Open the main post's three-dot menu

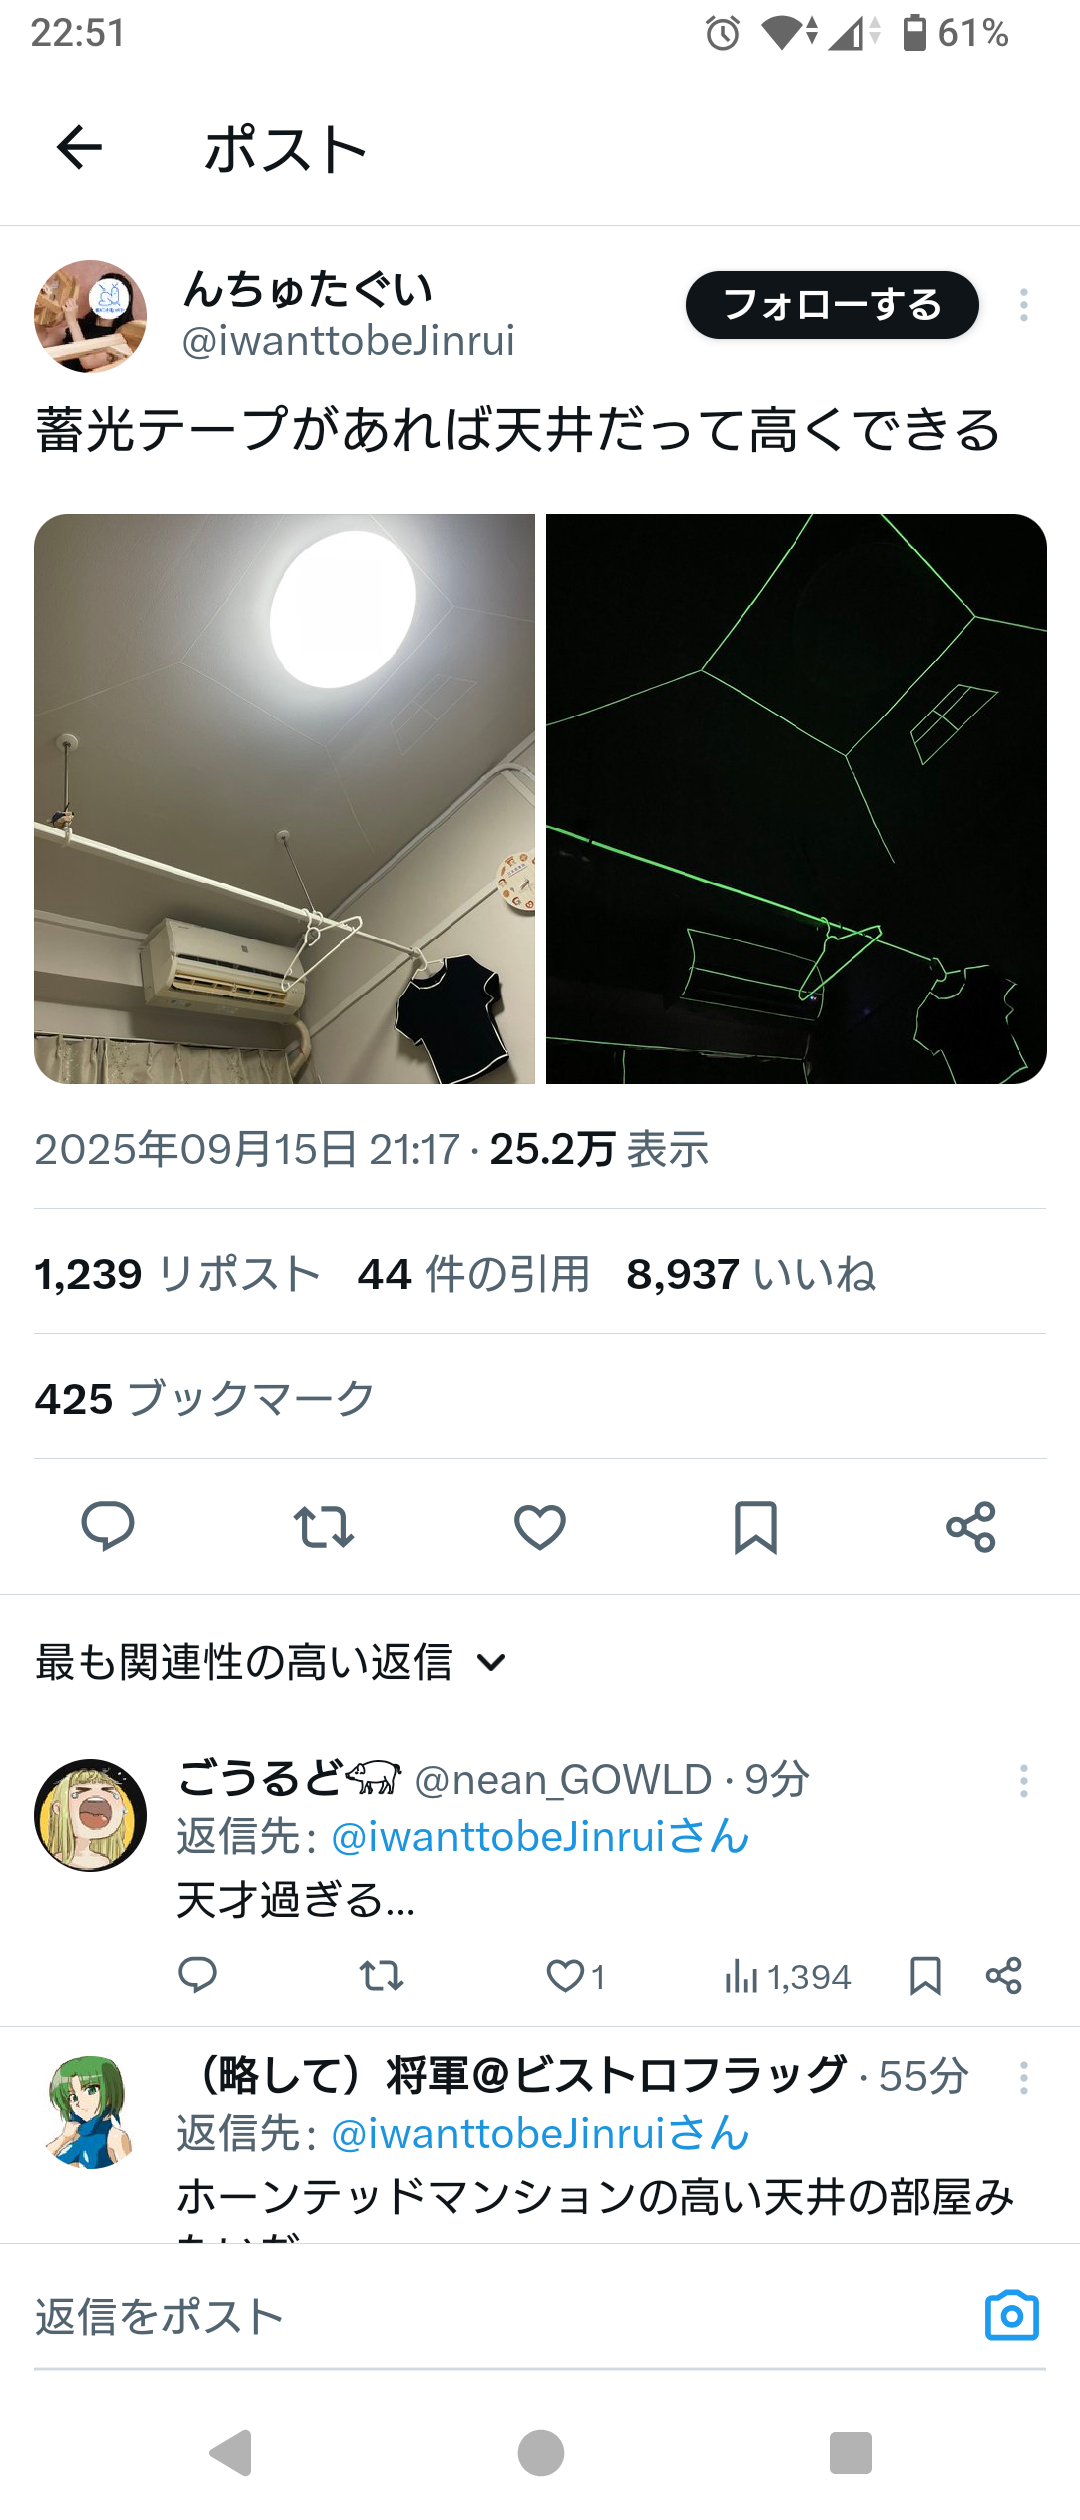tap(1023, 305)
